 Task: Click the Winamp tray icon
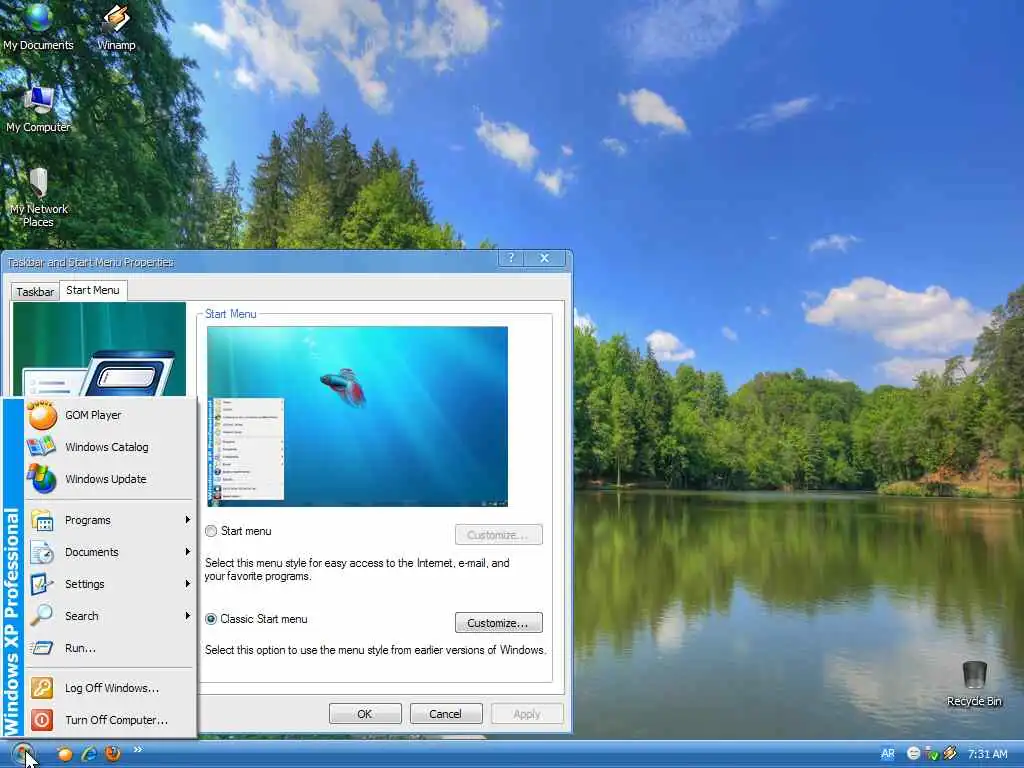coord(950,754)
